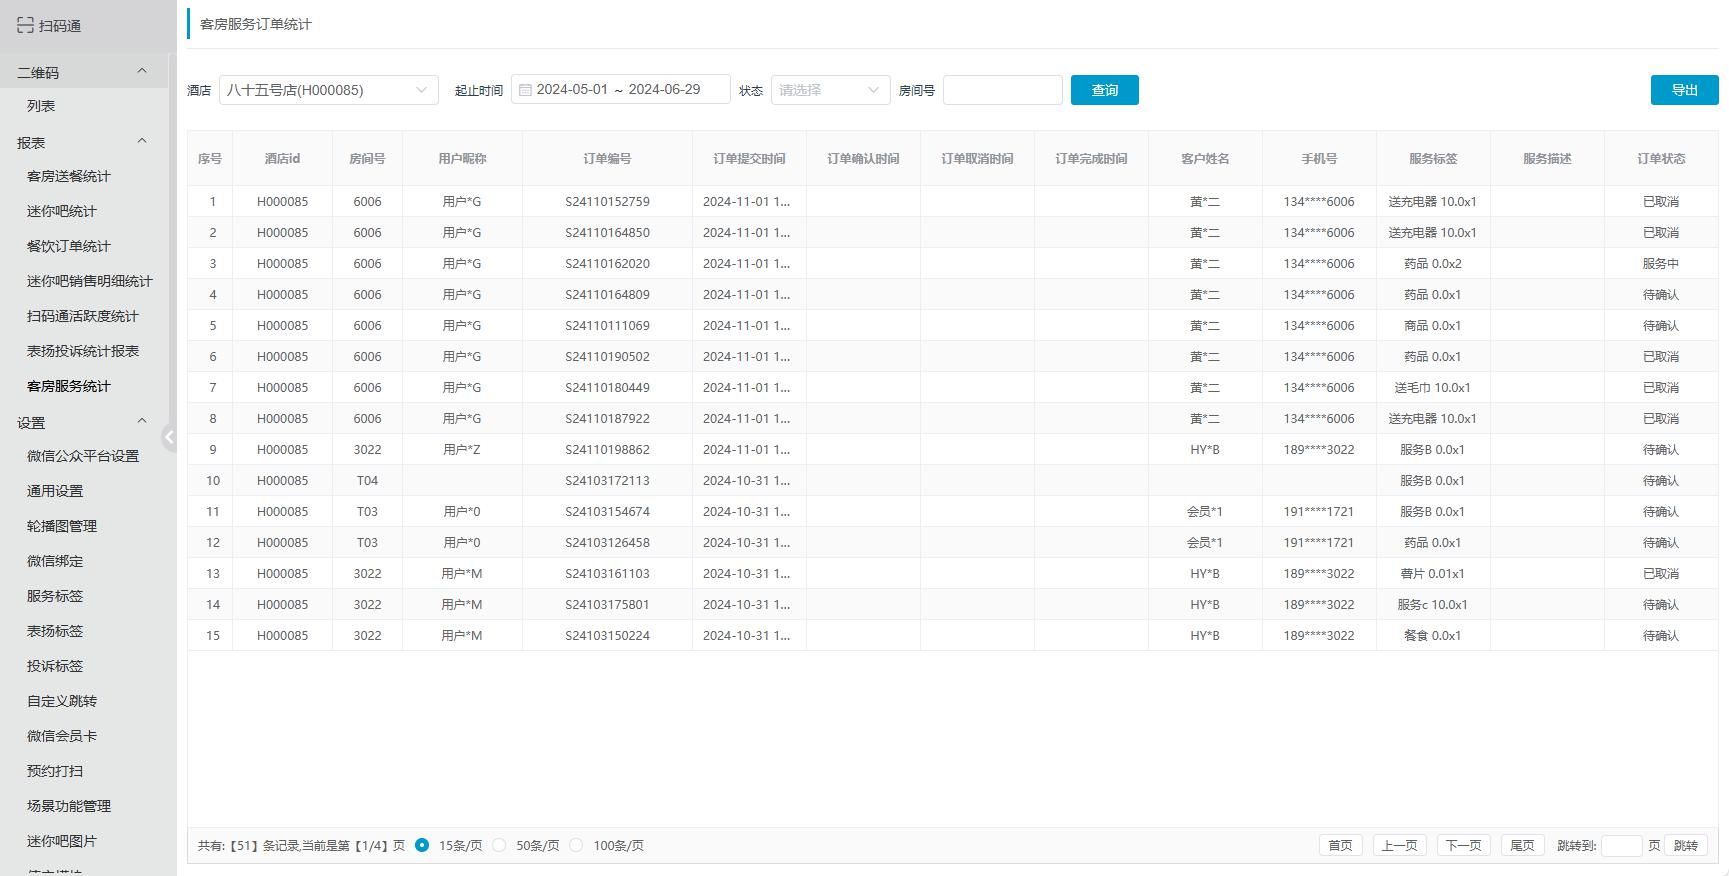Screen dimensions: 1729x876
Task: Collapse the 设置 menu section
Action: [x=142, y=422]
